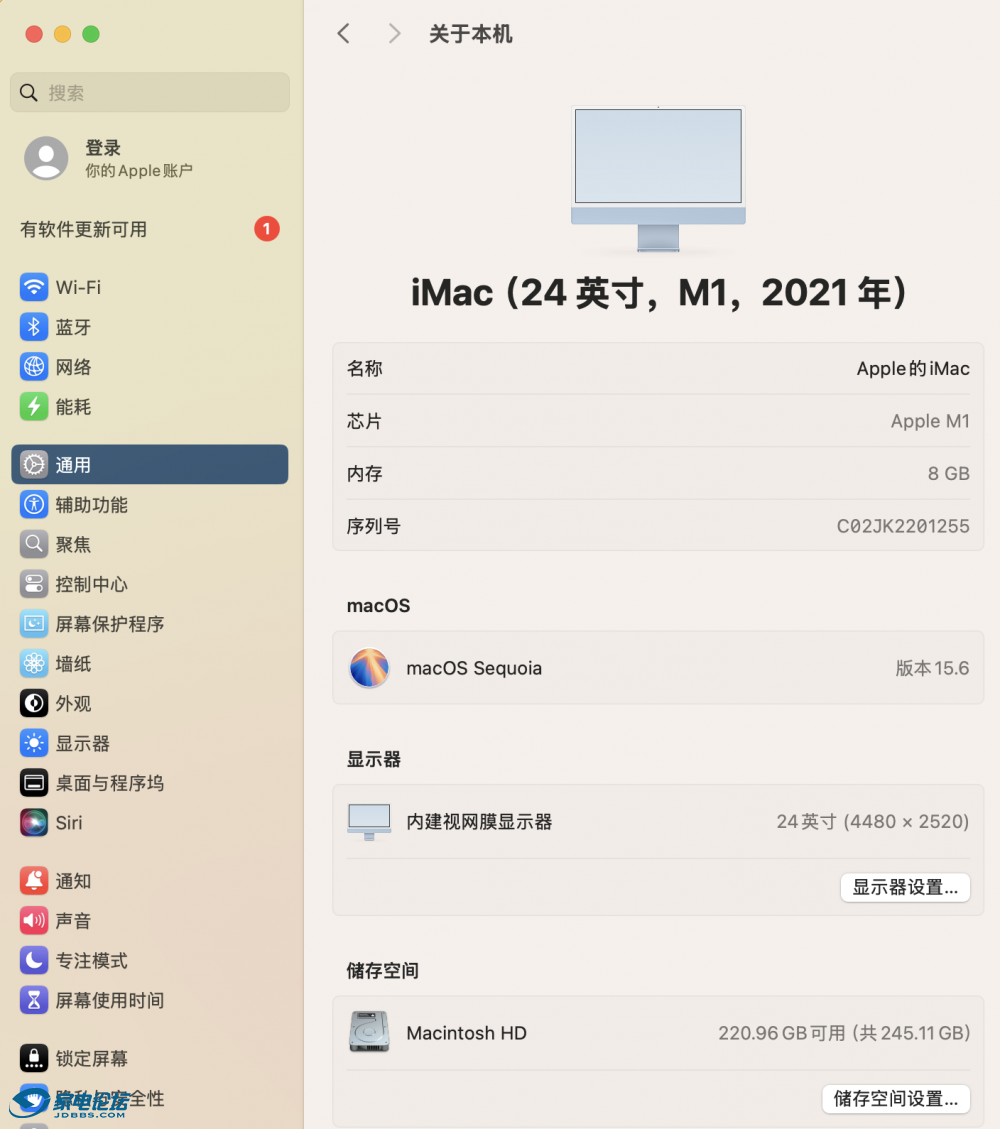Click the red software update badge
The width and height of the screenshot is (1000, 1129).
coord(266,229)
